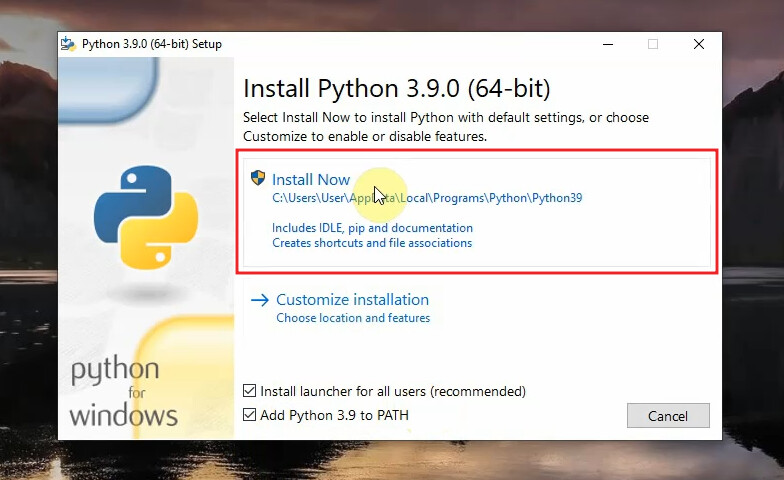Click the arrow icon beside Customize installation
Screen dimensions: 784x480
pyautogui.click(x=260, y=300)
